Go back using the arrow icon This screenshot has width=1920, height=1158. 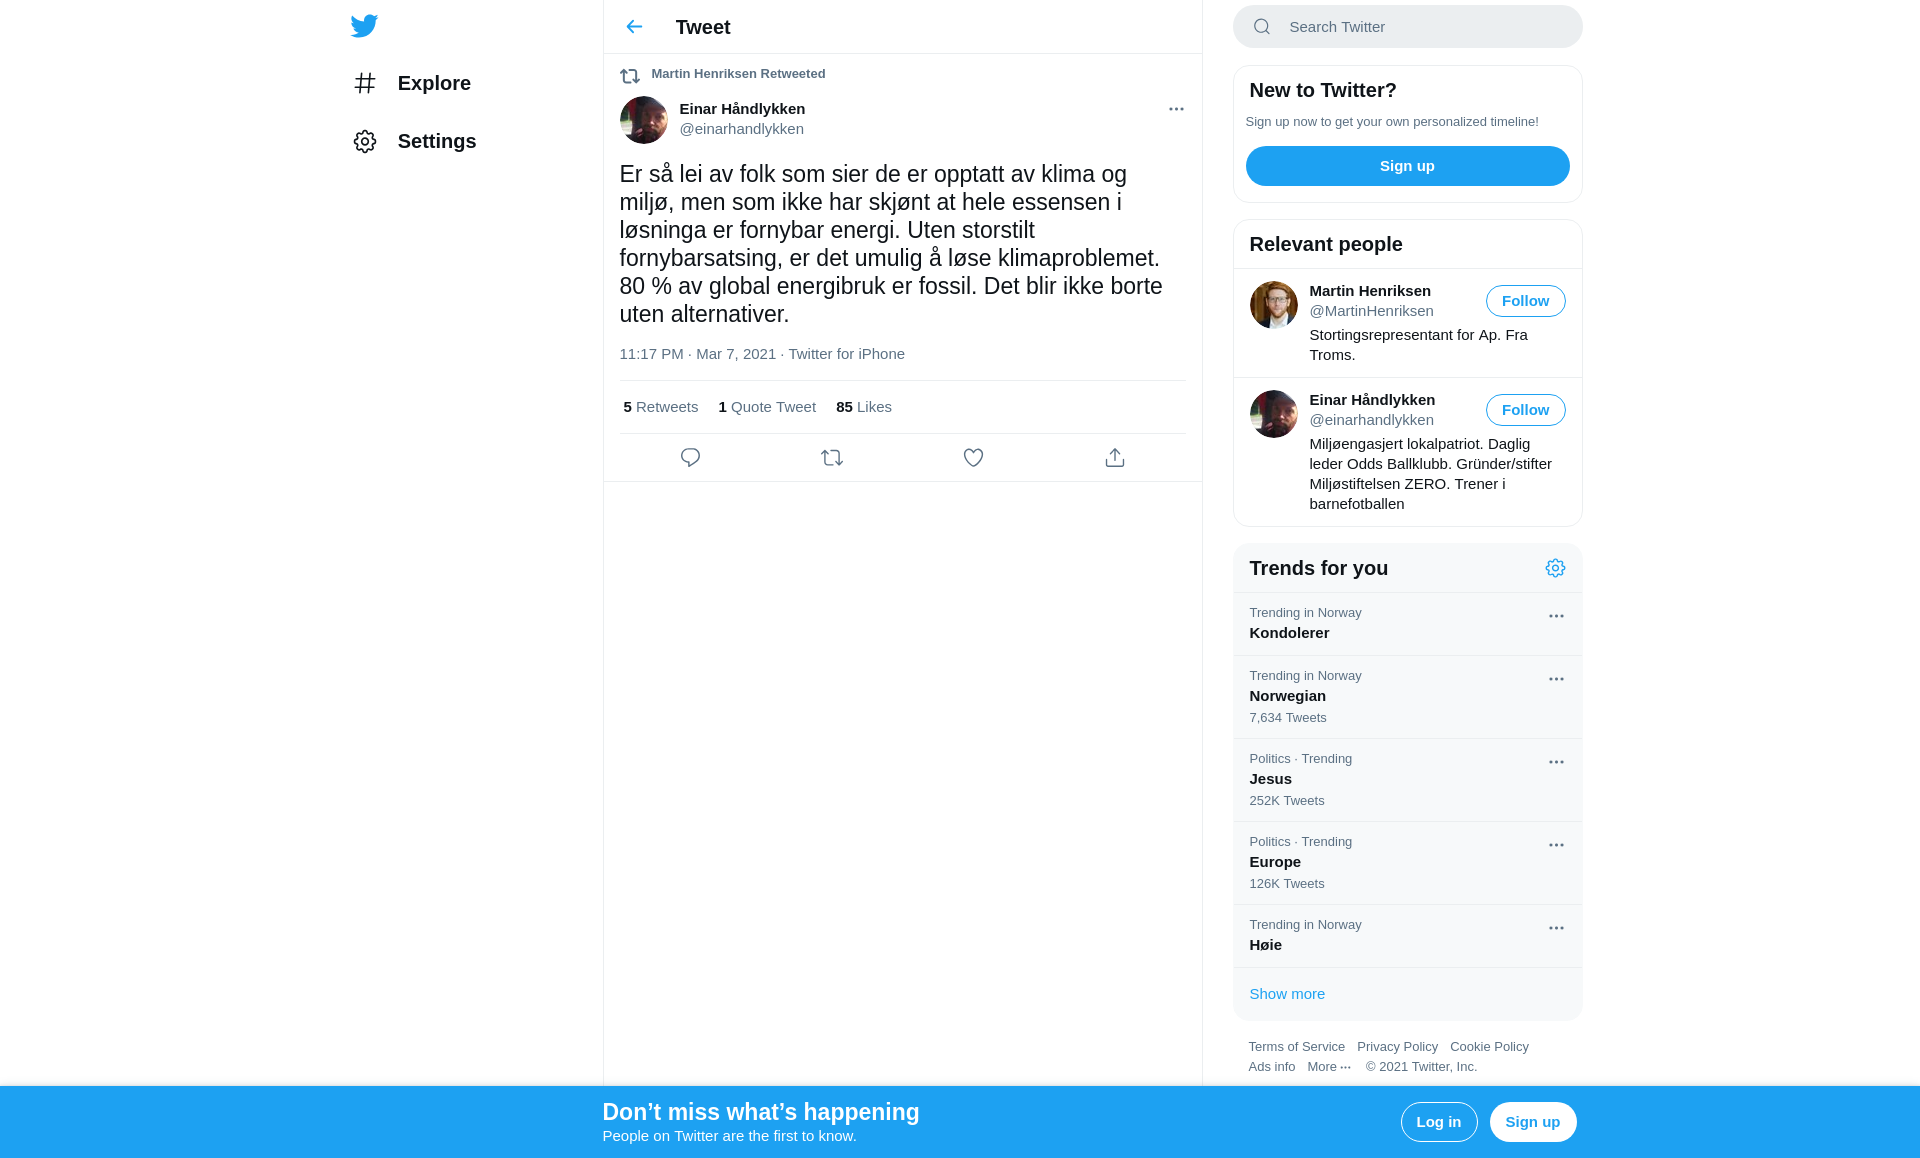pyautogui.click(x=634, y=27)
